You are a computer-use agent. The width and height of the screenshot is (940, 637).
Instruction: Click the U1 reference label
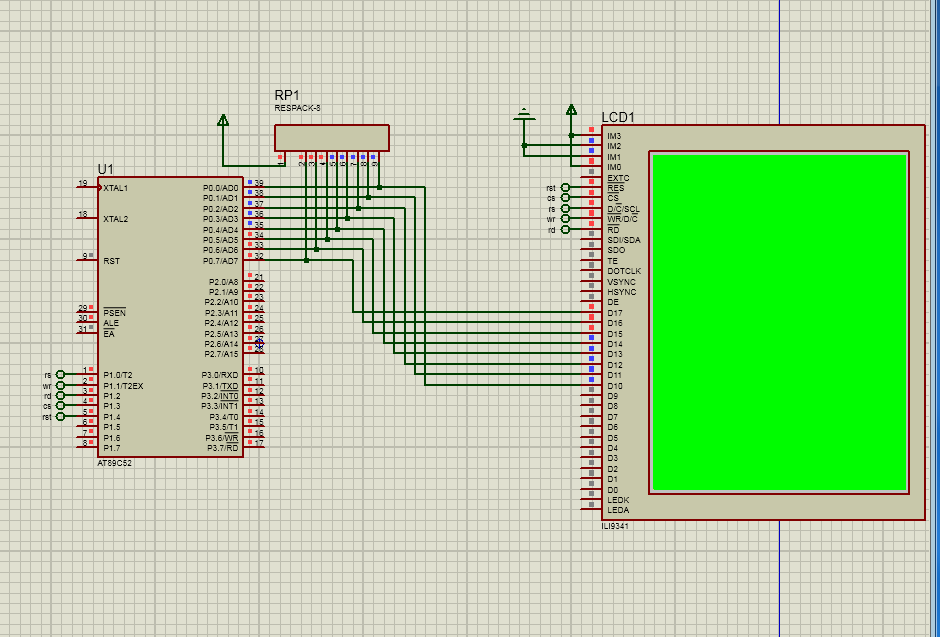[x=106, y=169]
